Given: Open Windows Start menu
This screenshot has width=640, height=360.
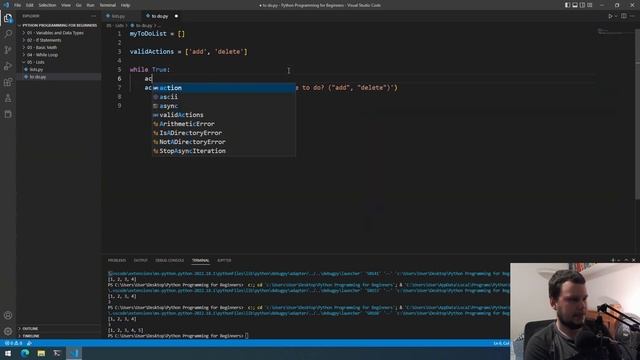Looking at the screenshot, I should [8, 353].
